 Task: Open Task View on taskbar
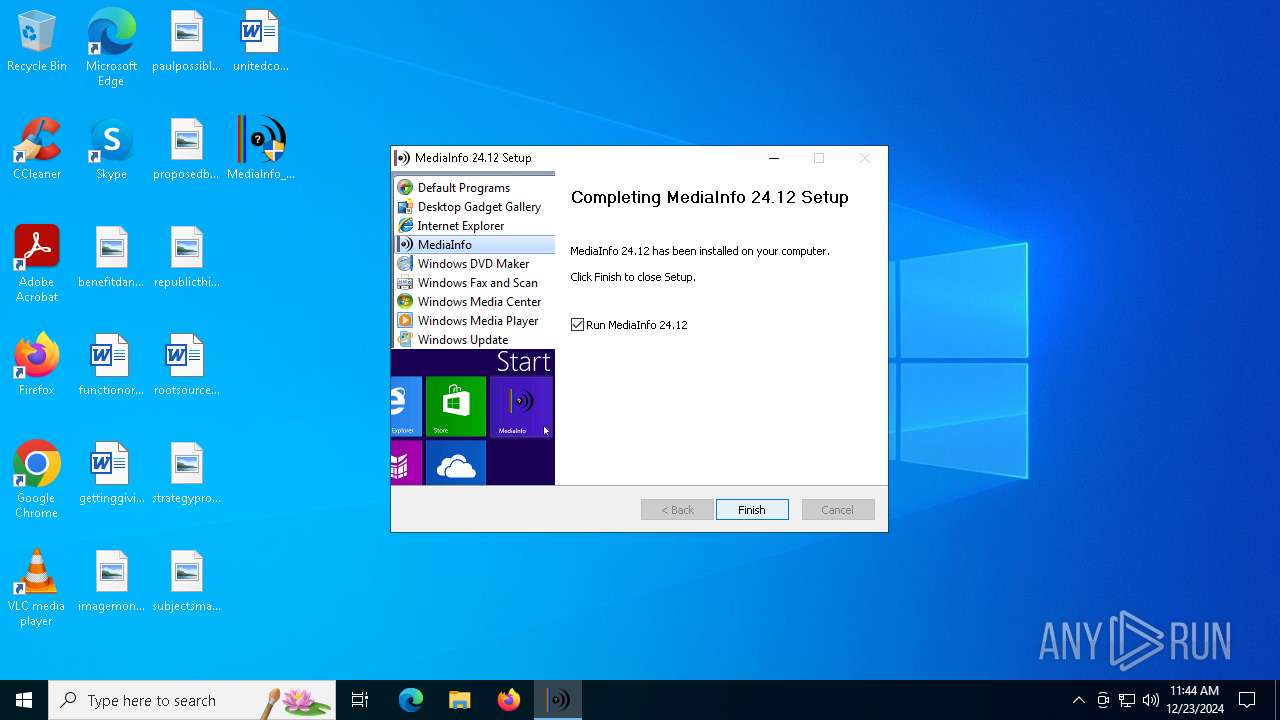click(360, 700)
